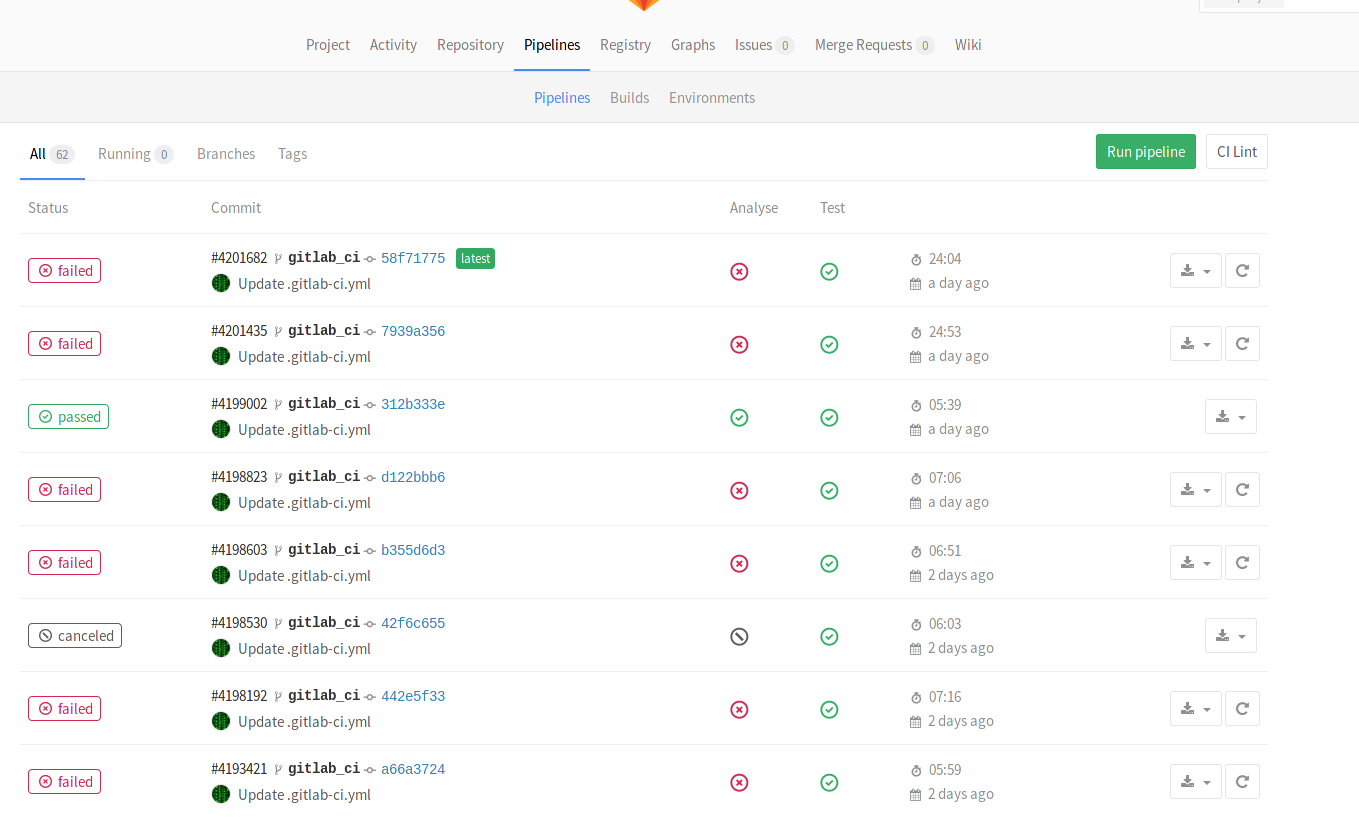Click the search field at top right

point(1278,4)
